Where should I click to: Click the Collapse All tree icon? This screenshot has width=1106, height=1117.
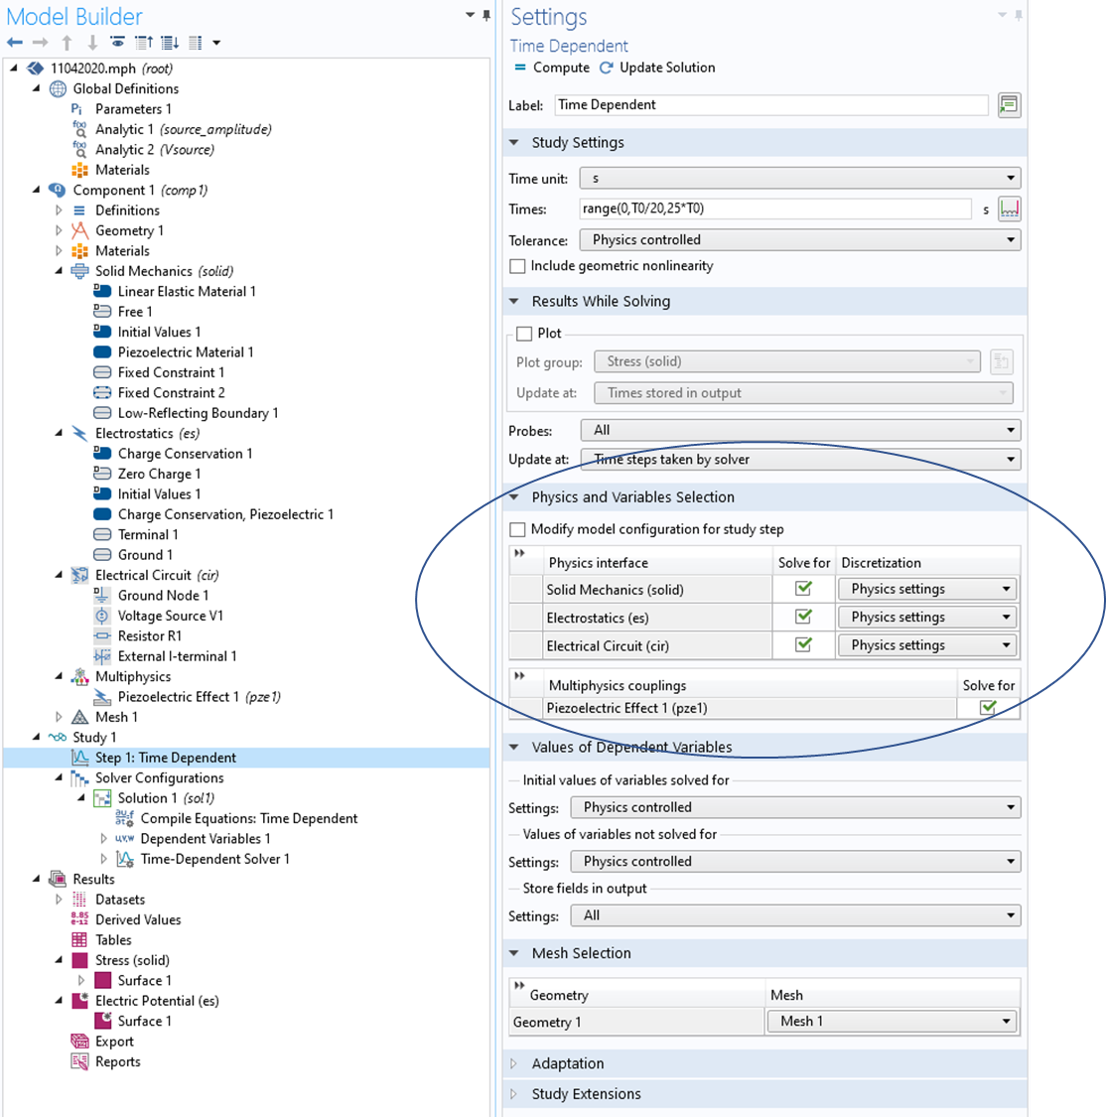pos(143,43)
